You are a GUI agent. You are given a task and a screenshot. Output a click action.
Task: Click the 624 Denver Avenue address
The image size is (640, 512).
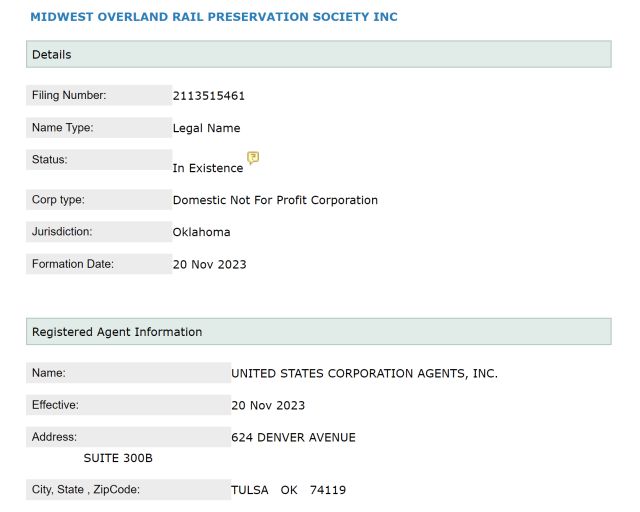click(293, 438)
